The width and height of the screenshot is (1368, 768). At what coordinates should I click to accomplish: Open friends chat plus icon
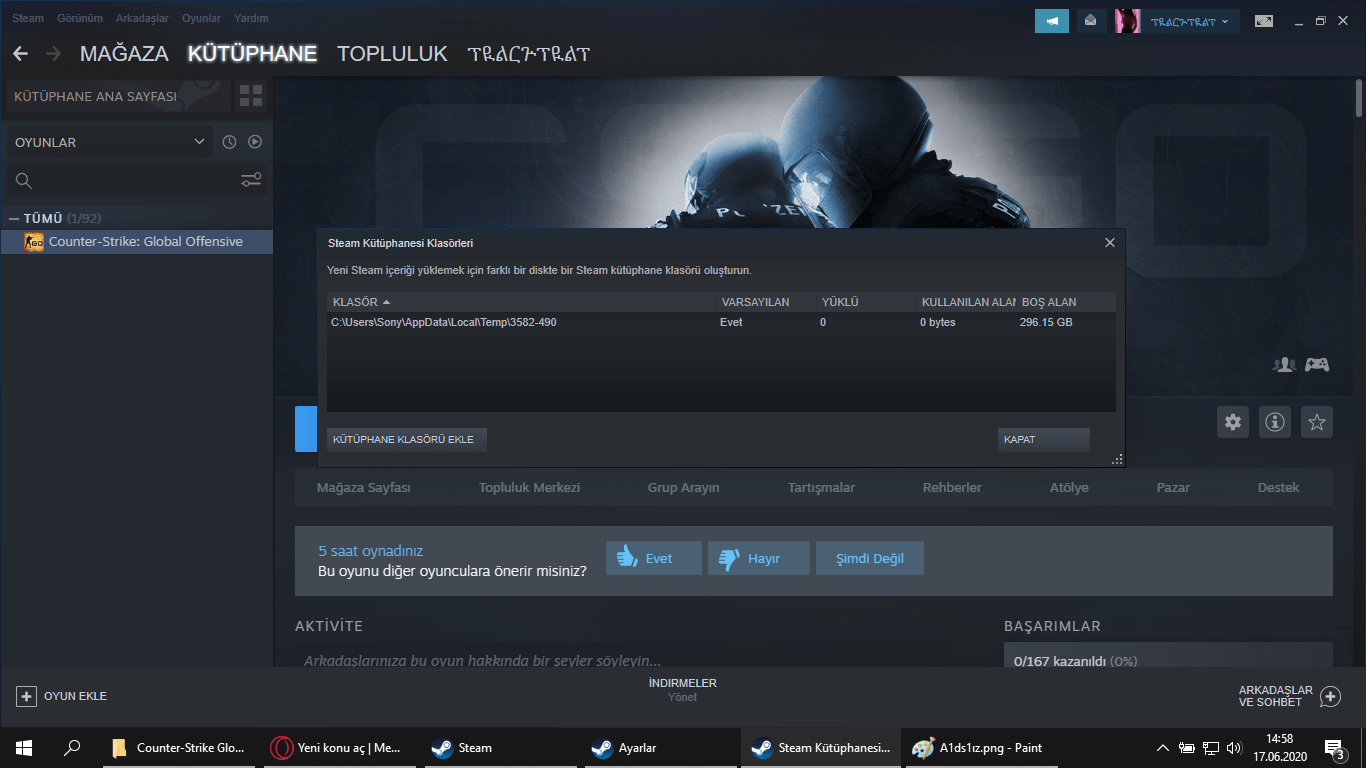pos(1330,696)
